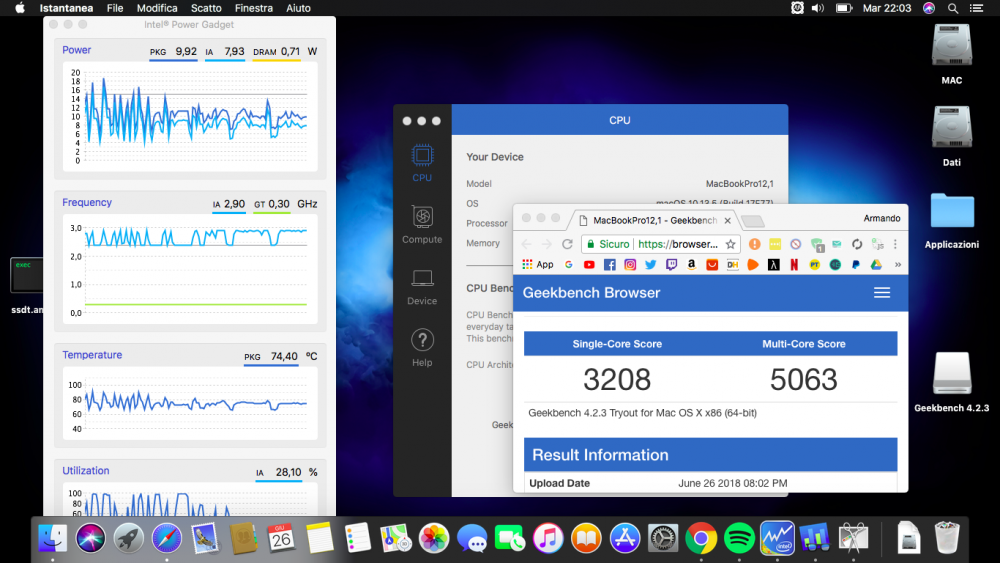The height and width of the screenshot is (563, 1000).
Task: Open the CPU section in Geekbench sidebar
Action: coord(422,163)
